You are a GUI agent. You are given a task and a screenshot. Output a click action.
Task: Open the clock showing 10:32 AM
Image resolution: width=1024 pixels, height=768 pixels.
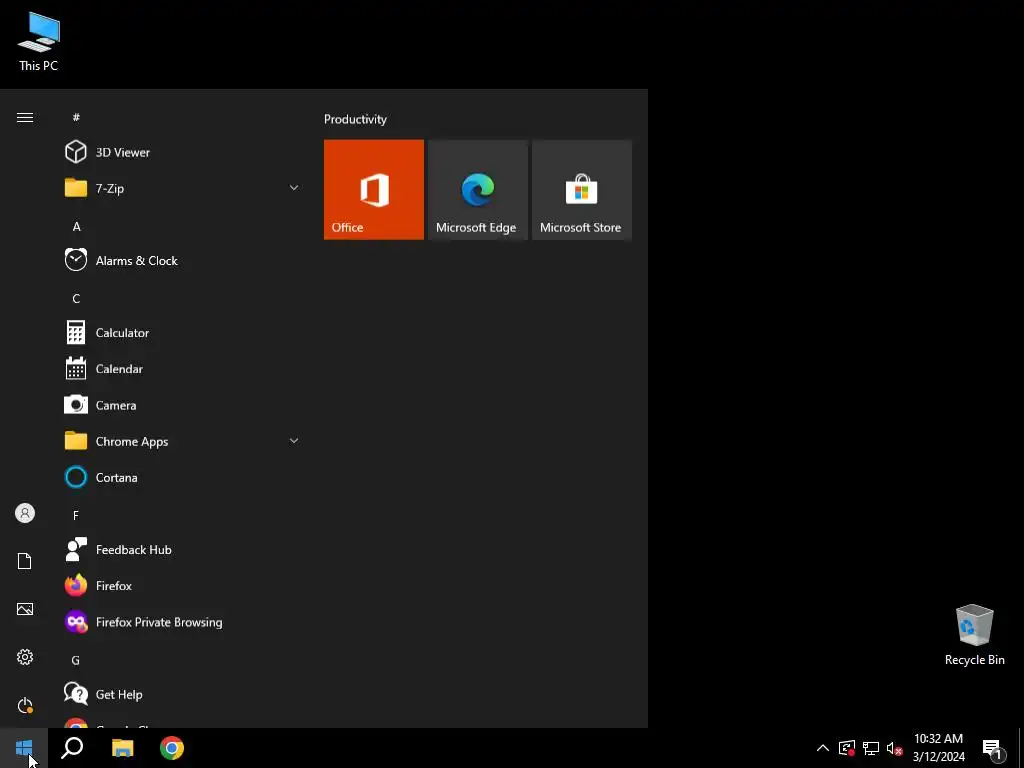938,748
